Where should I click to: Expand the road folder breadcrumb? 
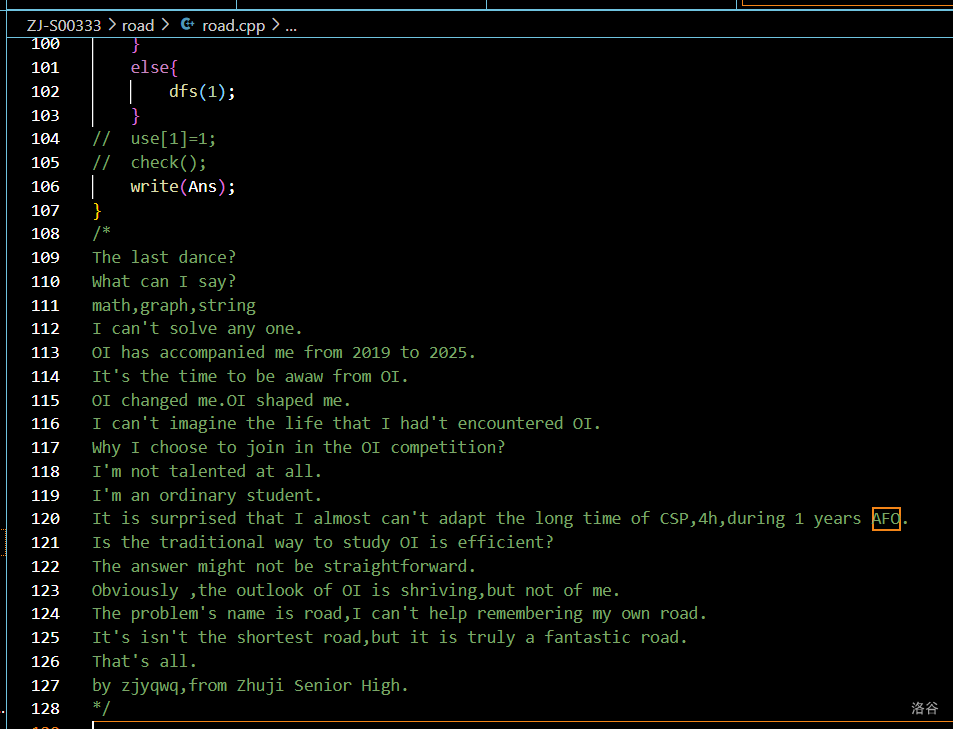tap(138, 25)
